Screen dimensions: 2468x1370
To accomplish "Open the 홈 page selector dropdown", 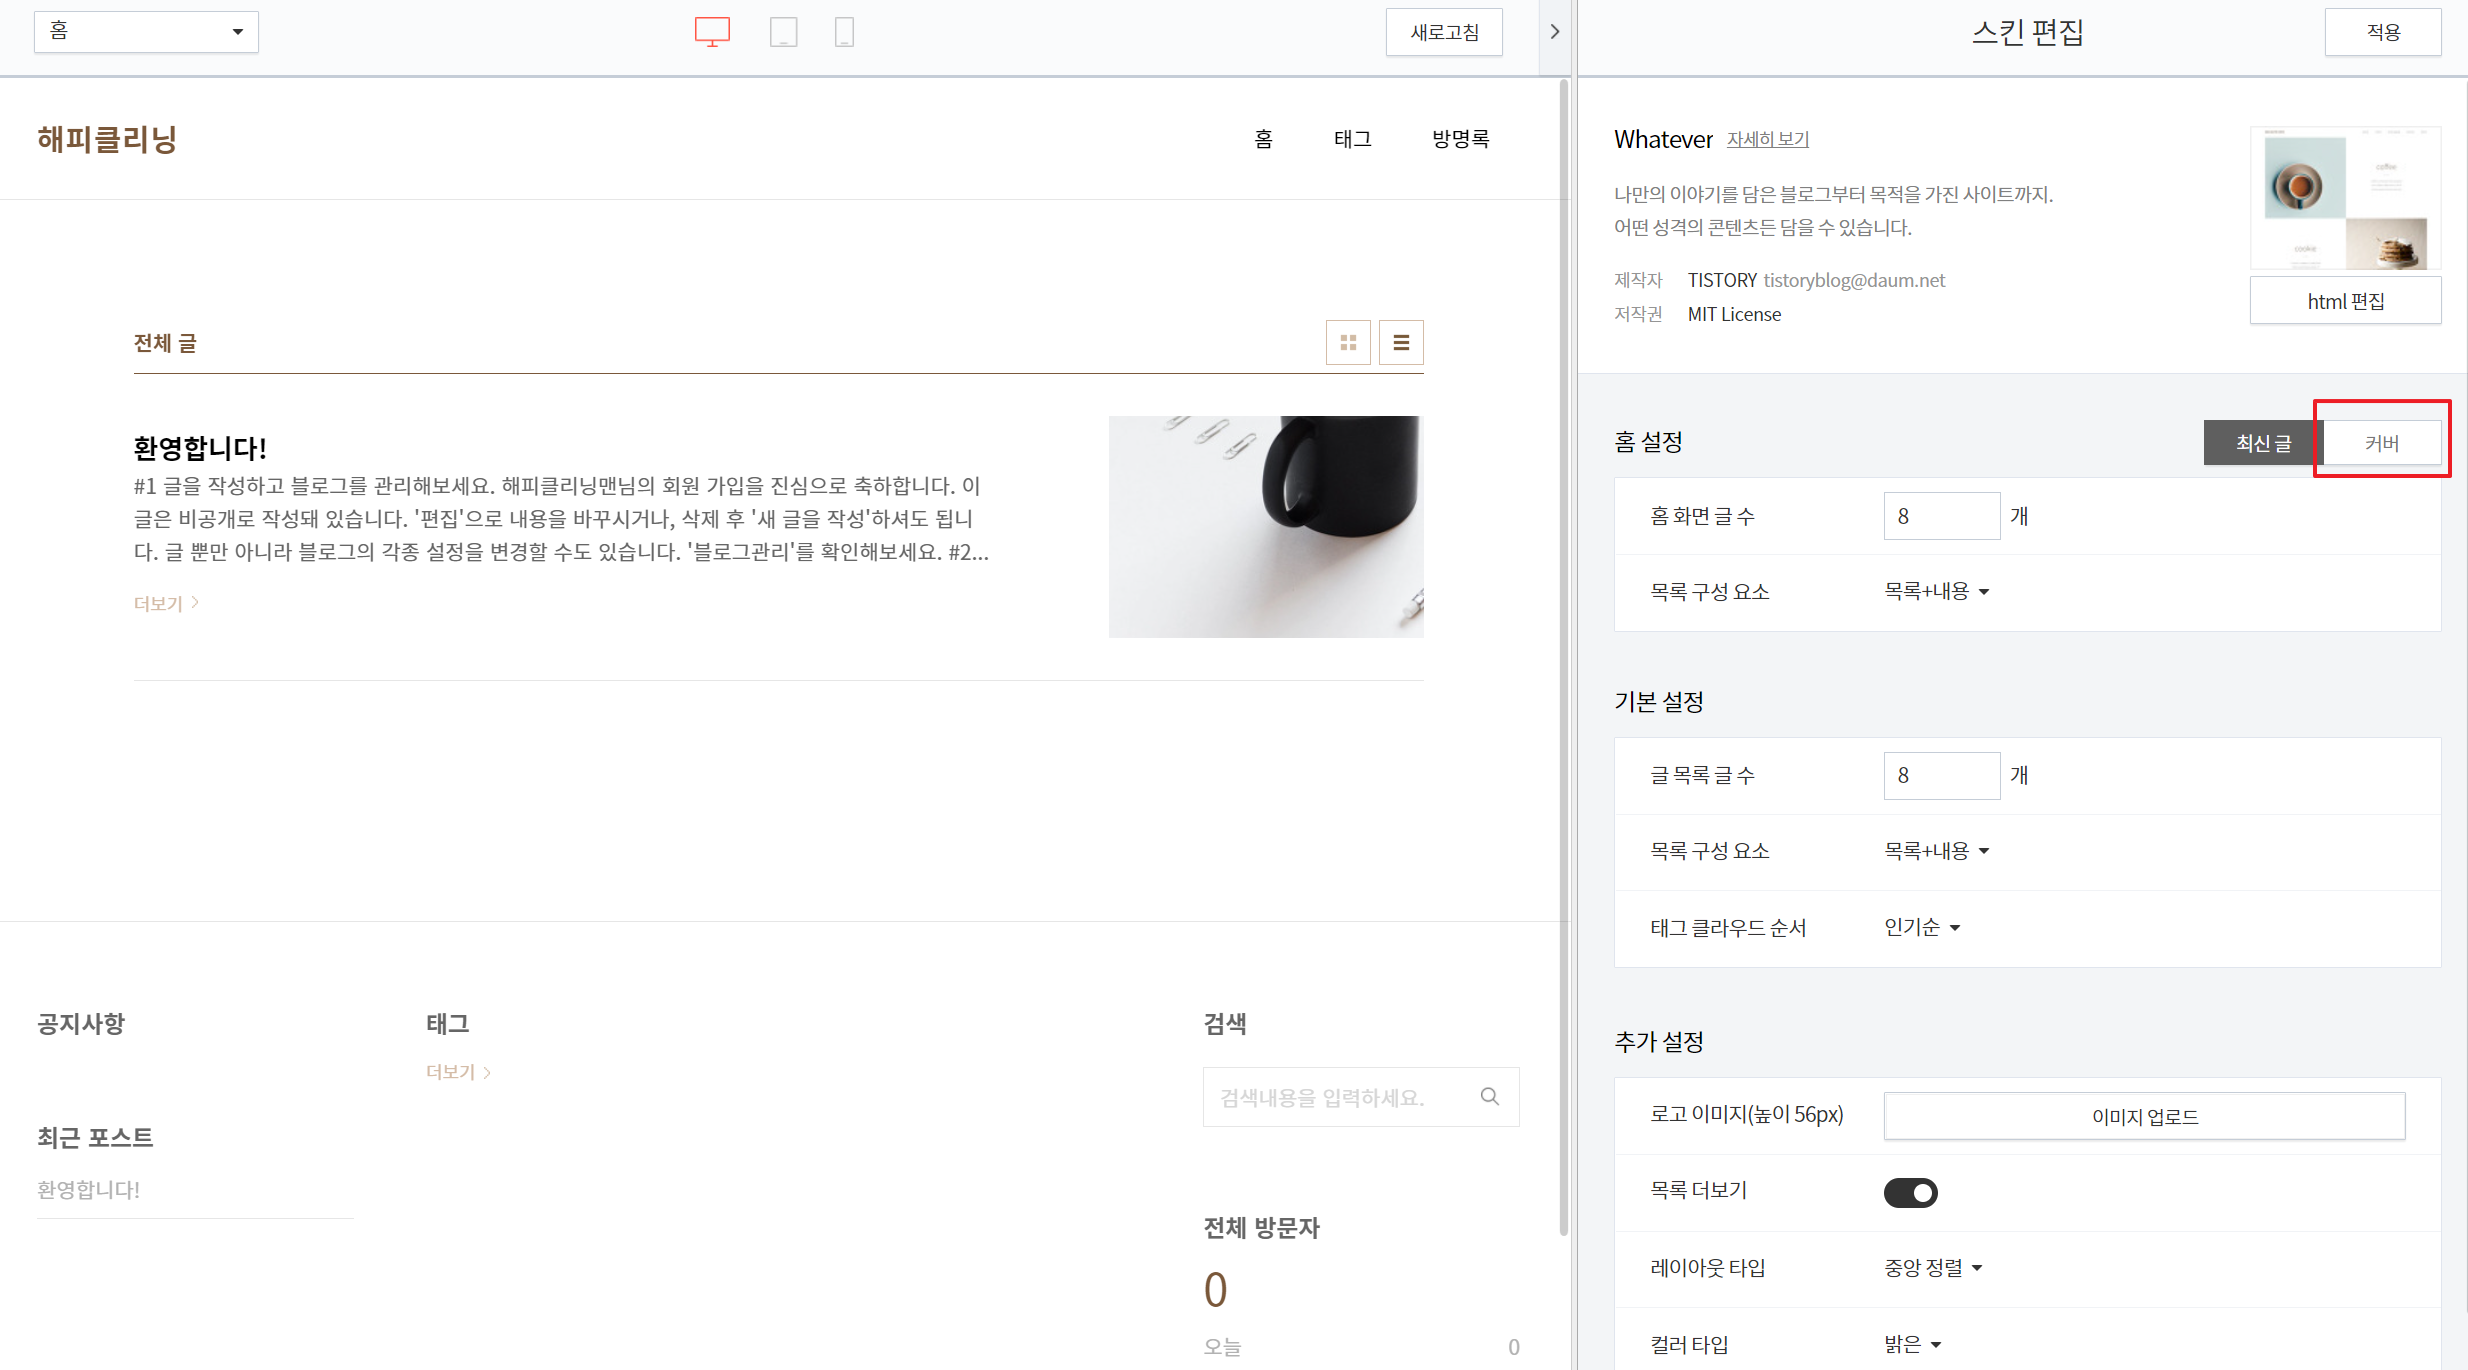I will pyautogui.click(x=146, y=32).
